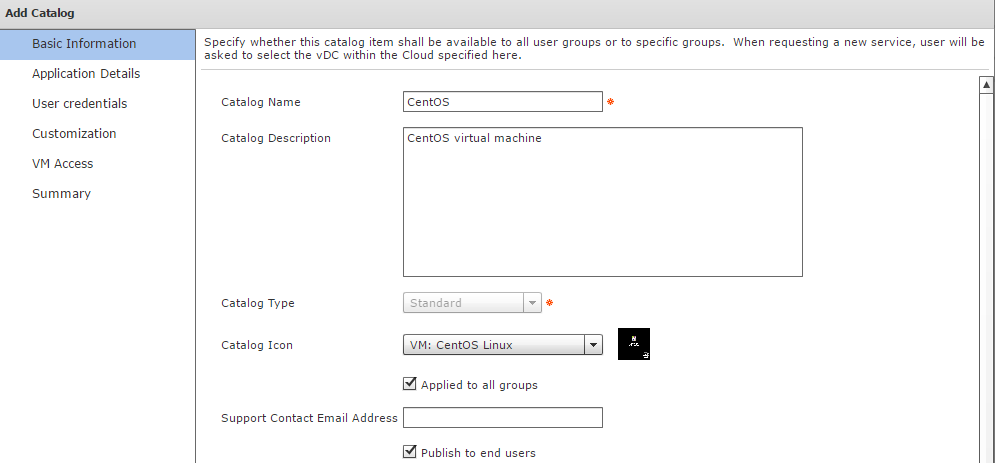
Task: Select the Basic Information step
Action: (x=84, y=44)
